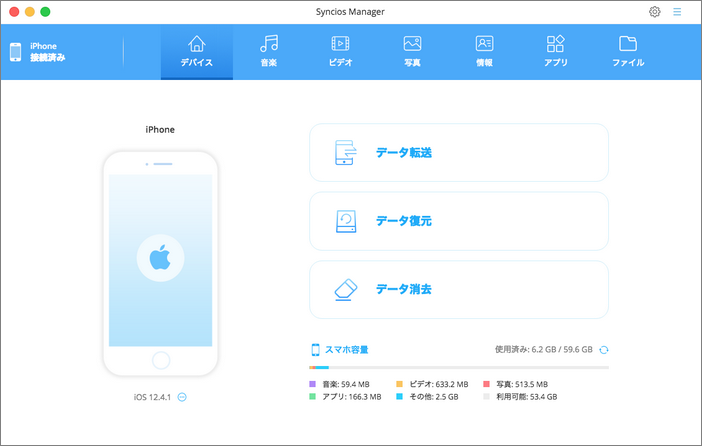Click the データ復元 button
702x446 pixels.
click(459, 221)
